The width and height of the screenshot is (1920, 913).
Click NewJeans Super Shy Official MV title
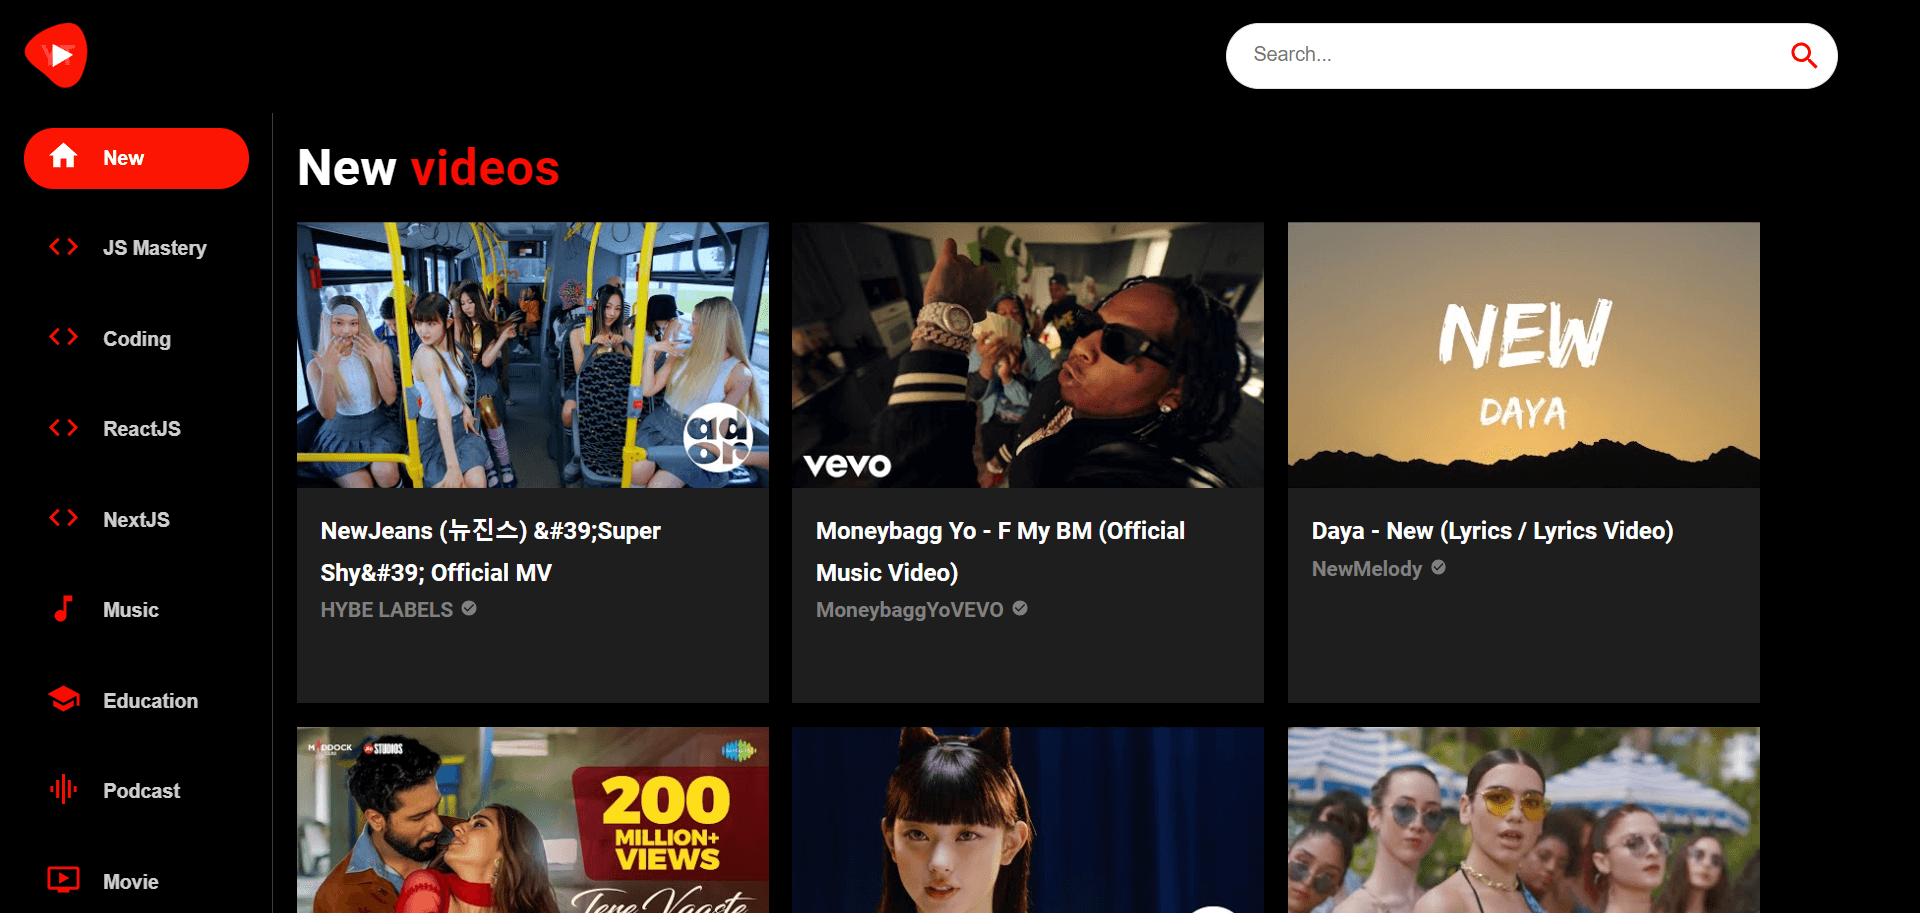[490, 551]
